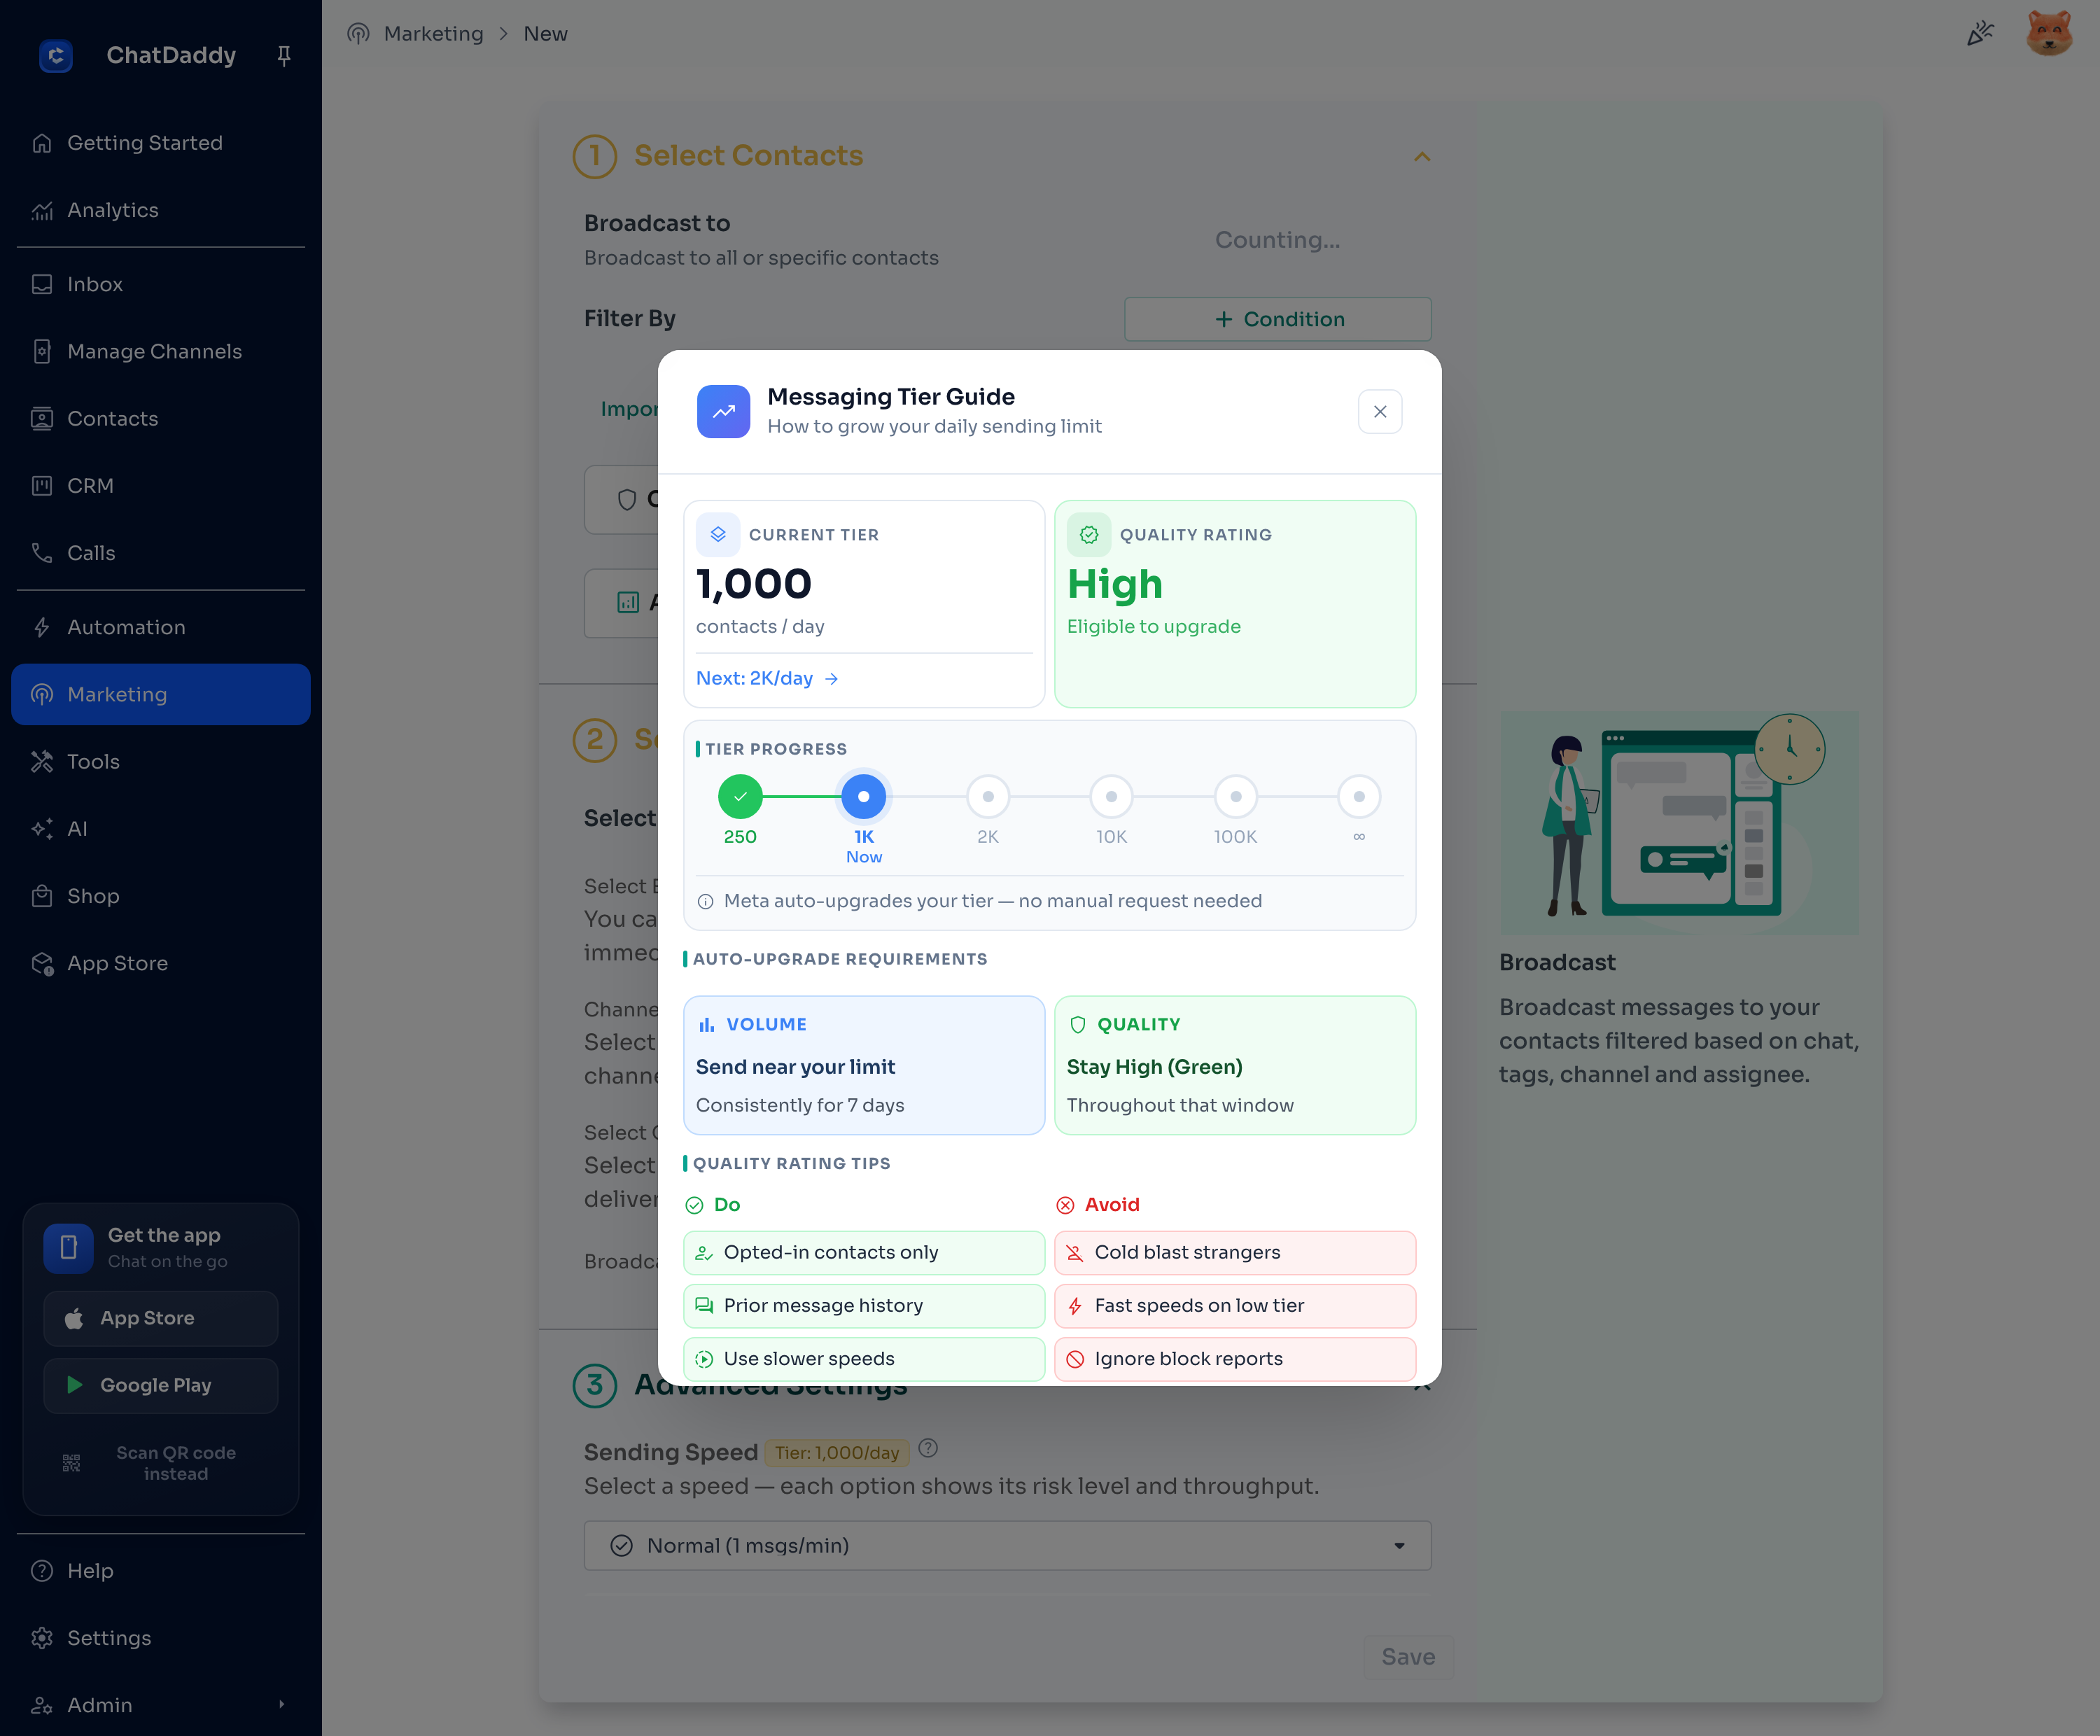Select the completed 250 tier marker
This screenshot has height=1736, width=2100.
[x=740, y=796]
